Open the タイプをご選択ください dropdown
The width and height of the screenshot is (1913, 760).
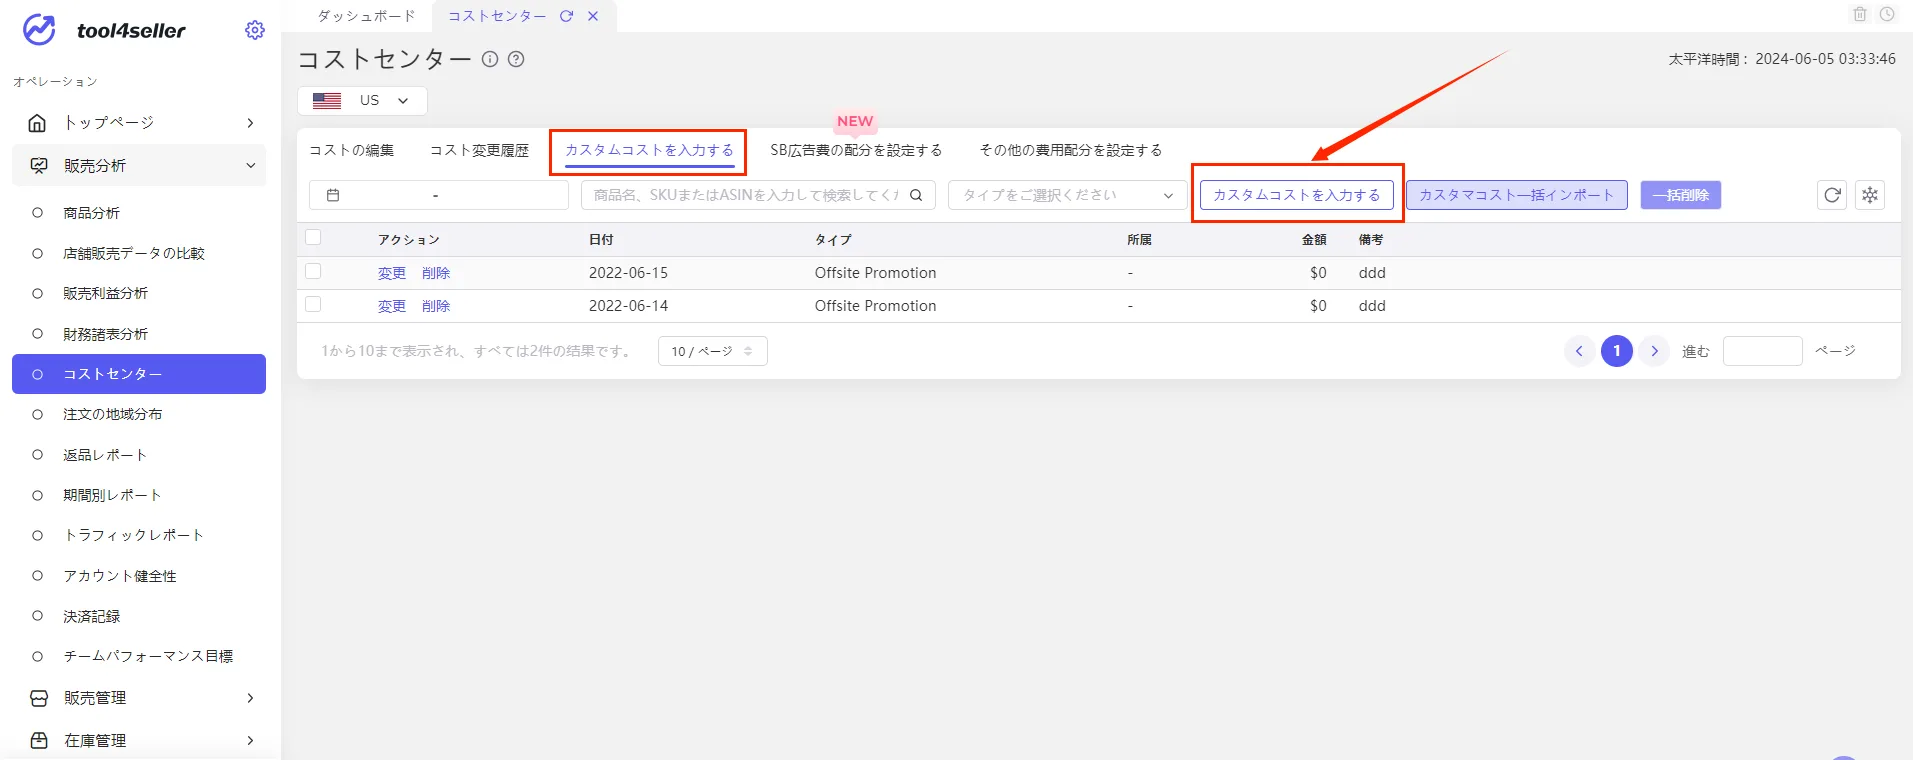point(1068,195)
